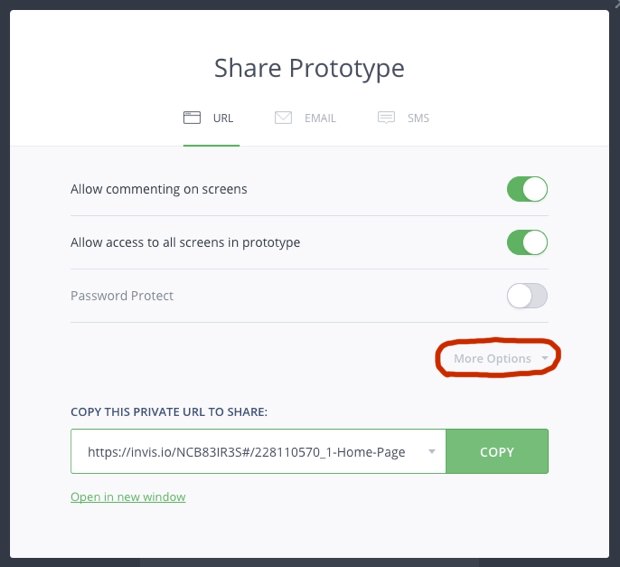
Task: Click the small arrow next to More Options
Action: (545, 358)
